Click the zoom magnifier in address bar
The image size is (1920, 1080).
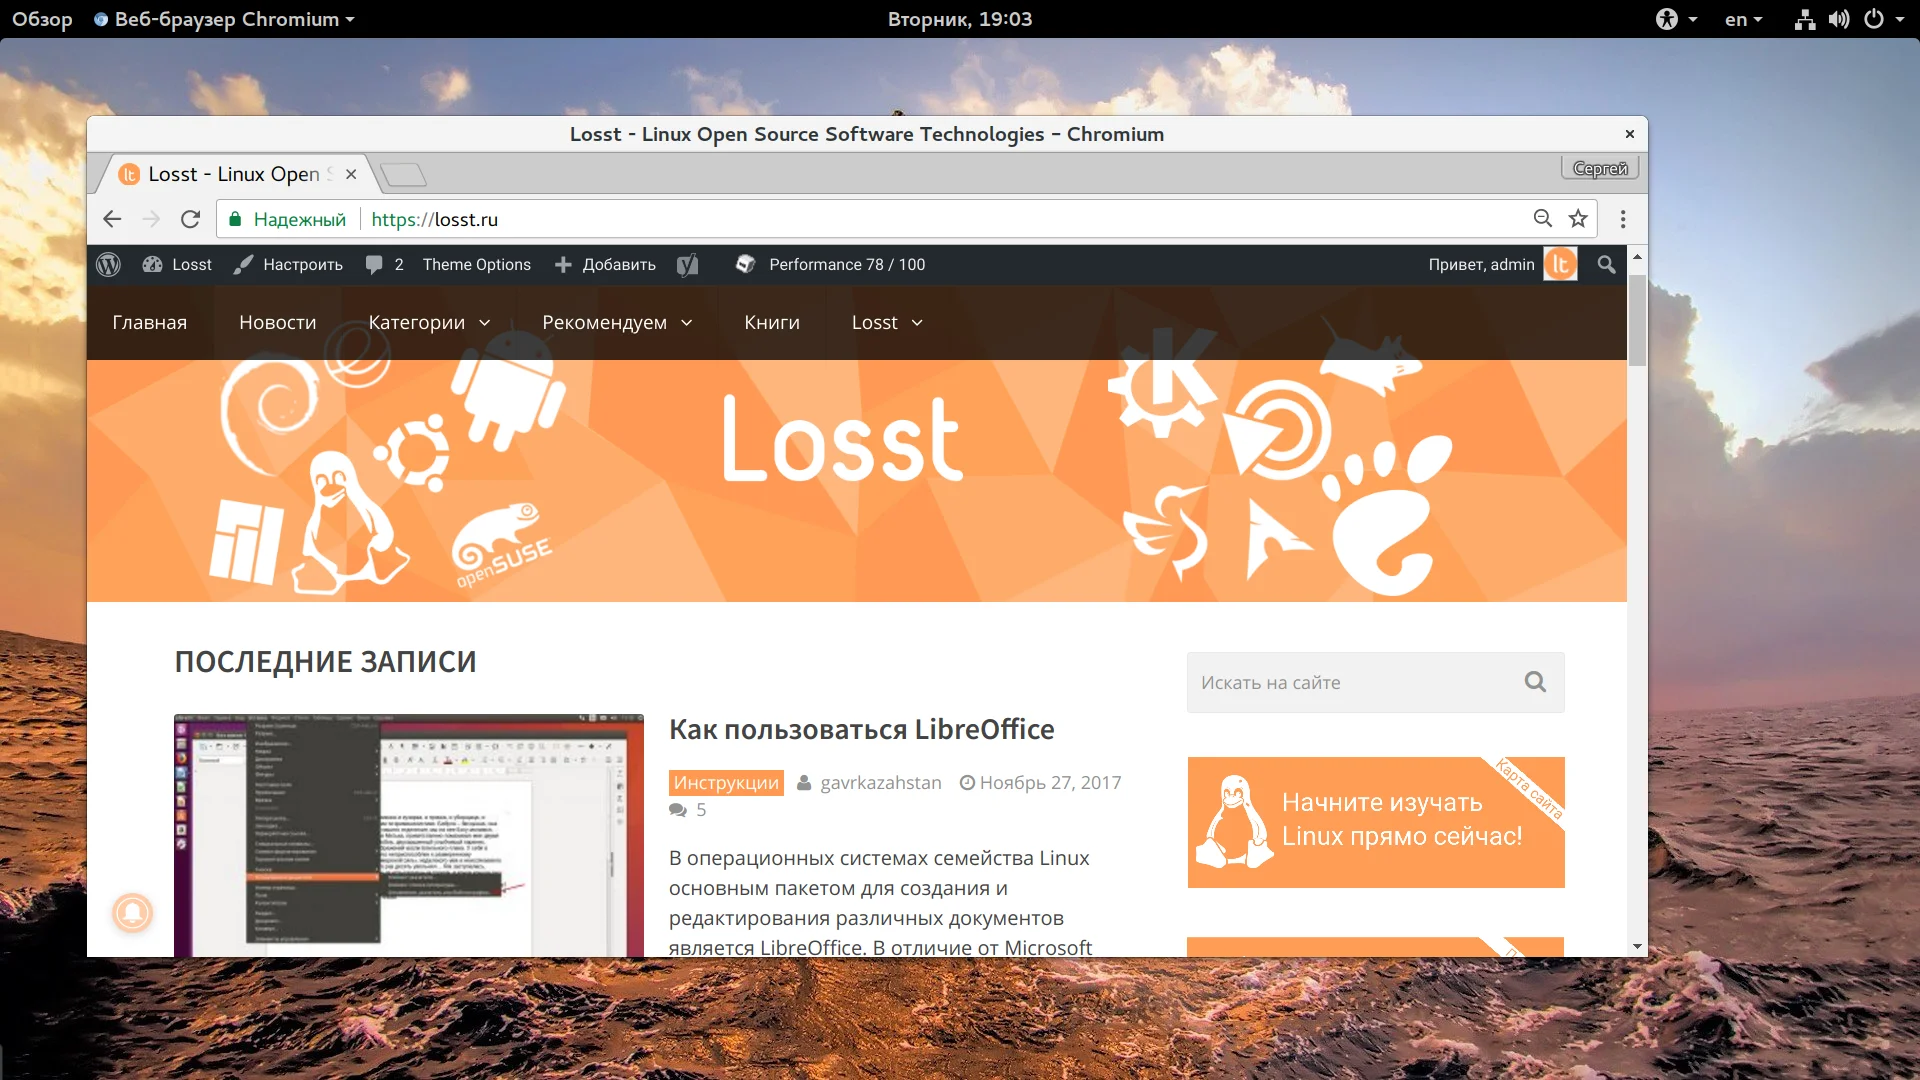(x=1543, y=219)
